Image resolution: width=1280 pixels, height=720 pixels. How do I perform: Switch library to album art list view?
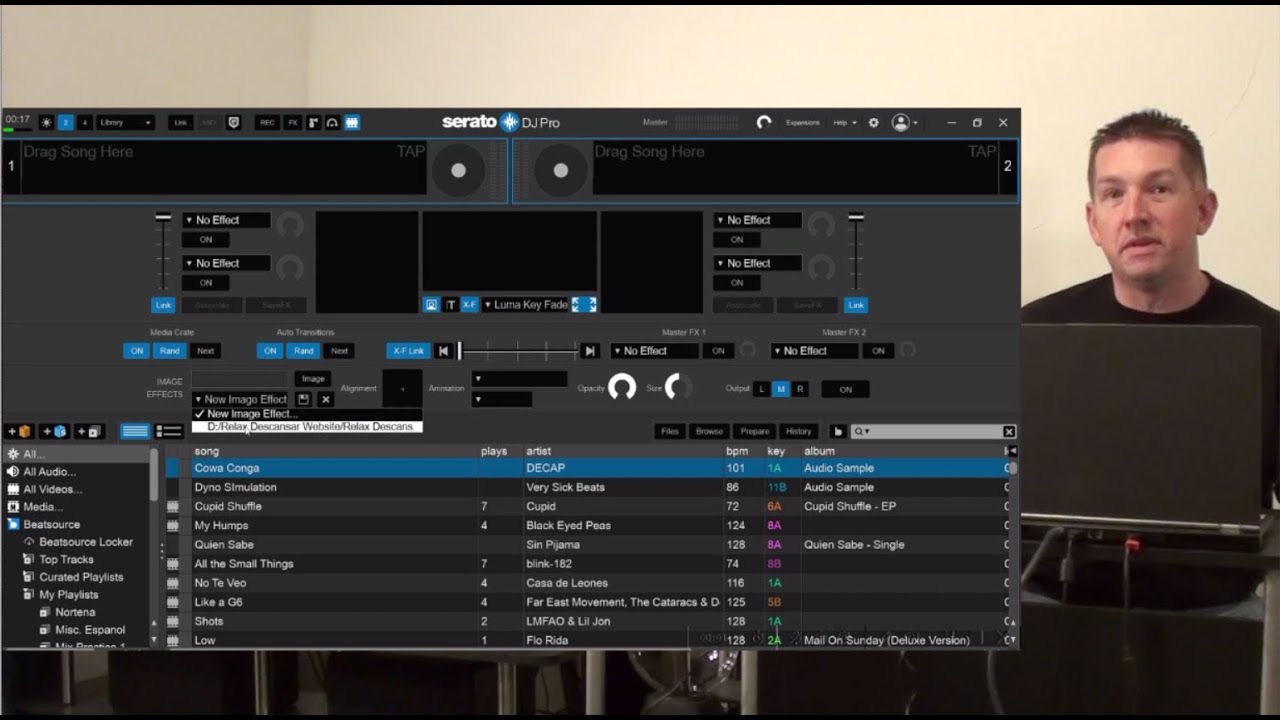[169, 432]
